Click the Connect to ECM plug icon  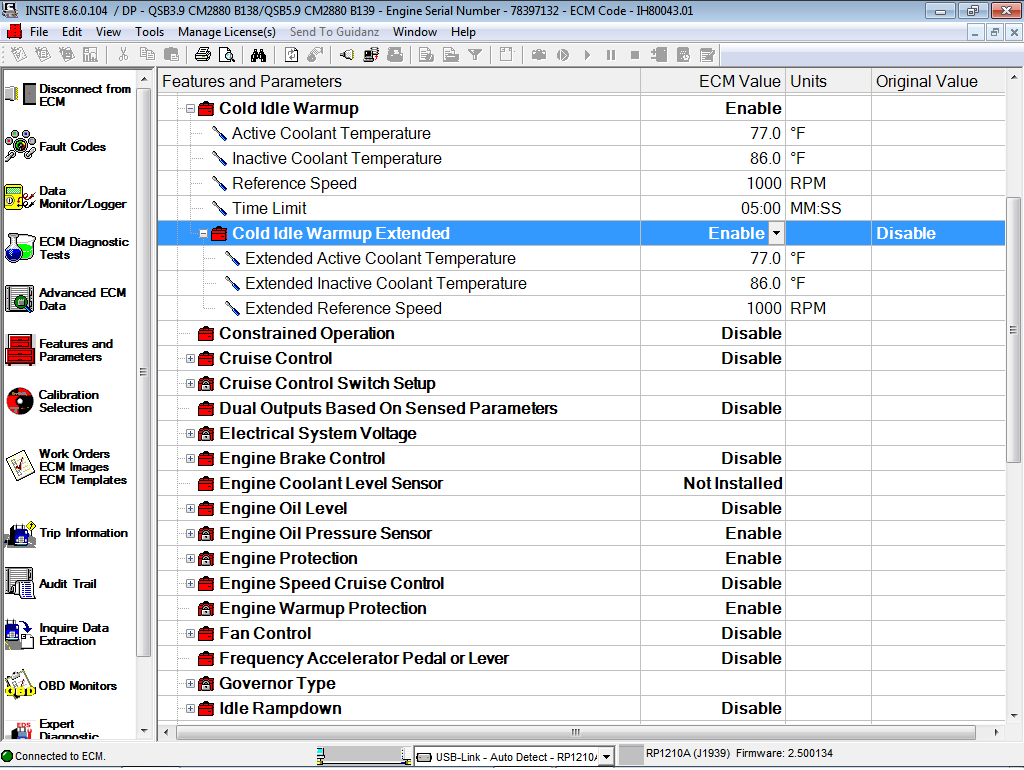tap(347, 55)
